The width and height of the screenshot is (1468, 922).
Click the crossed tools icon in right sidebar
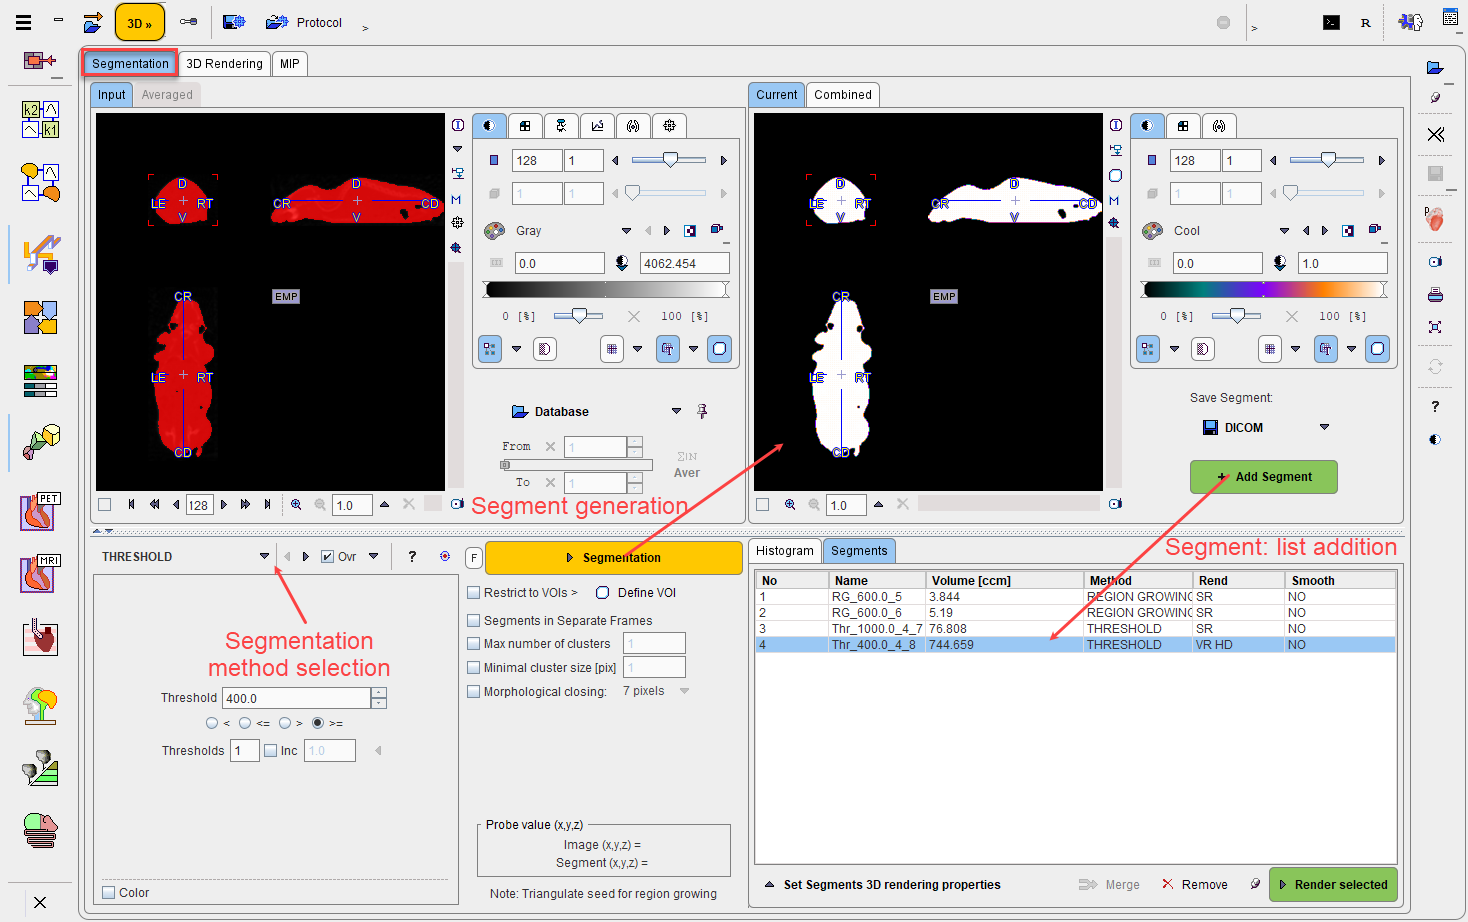click(x=1435, y=134)
